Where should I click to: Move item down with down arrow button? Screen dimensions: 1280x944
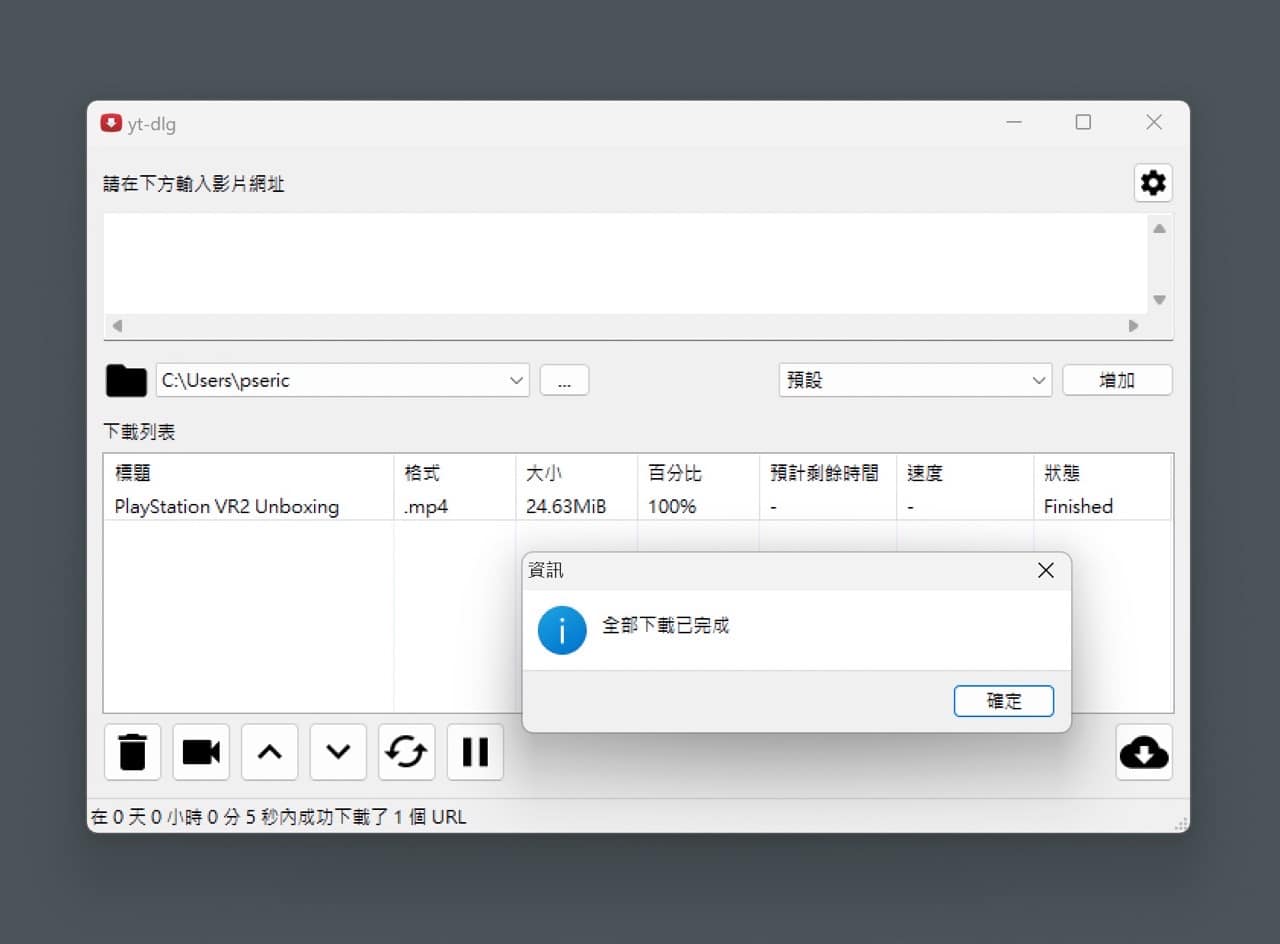coord(338,752)
